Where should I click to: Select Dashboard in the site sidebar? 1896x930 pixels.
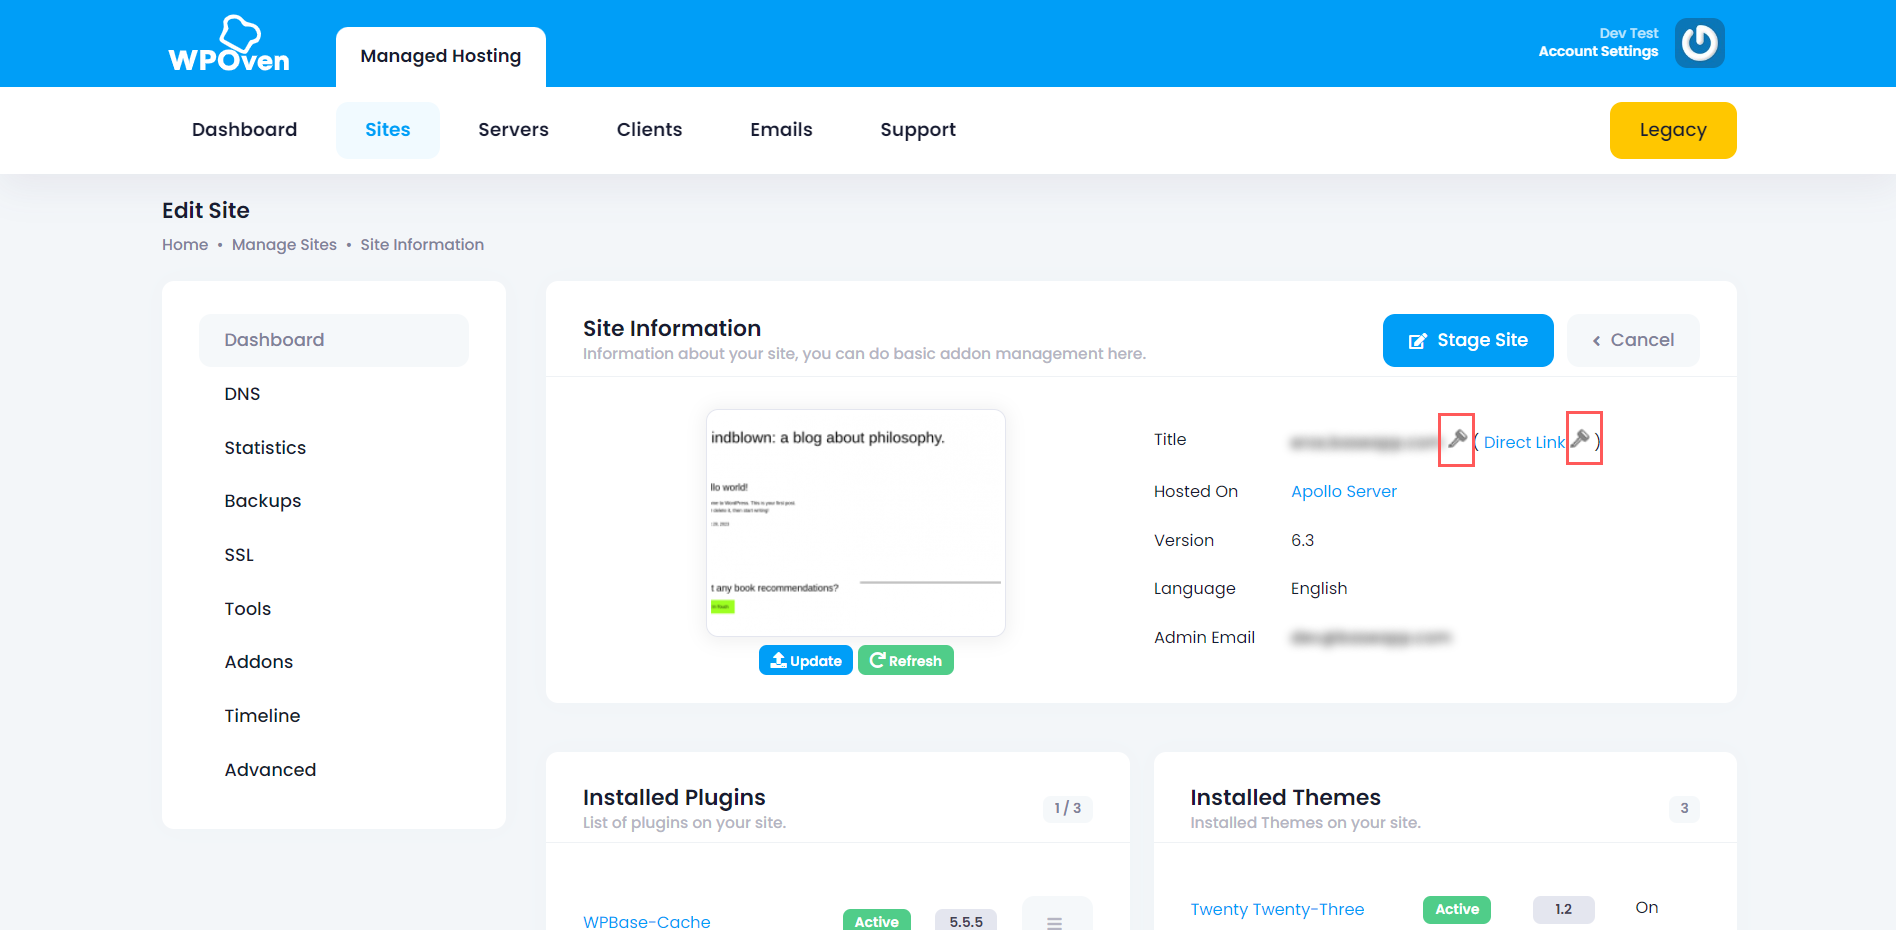334,340
